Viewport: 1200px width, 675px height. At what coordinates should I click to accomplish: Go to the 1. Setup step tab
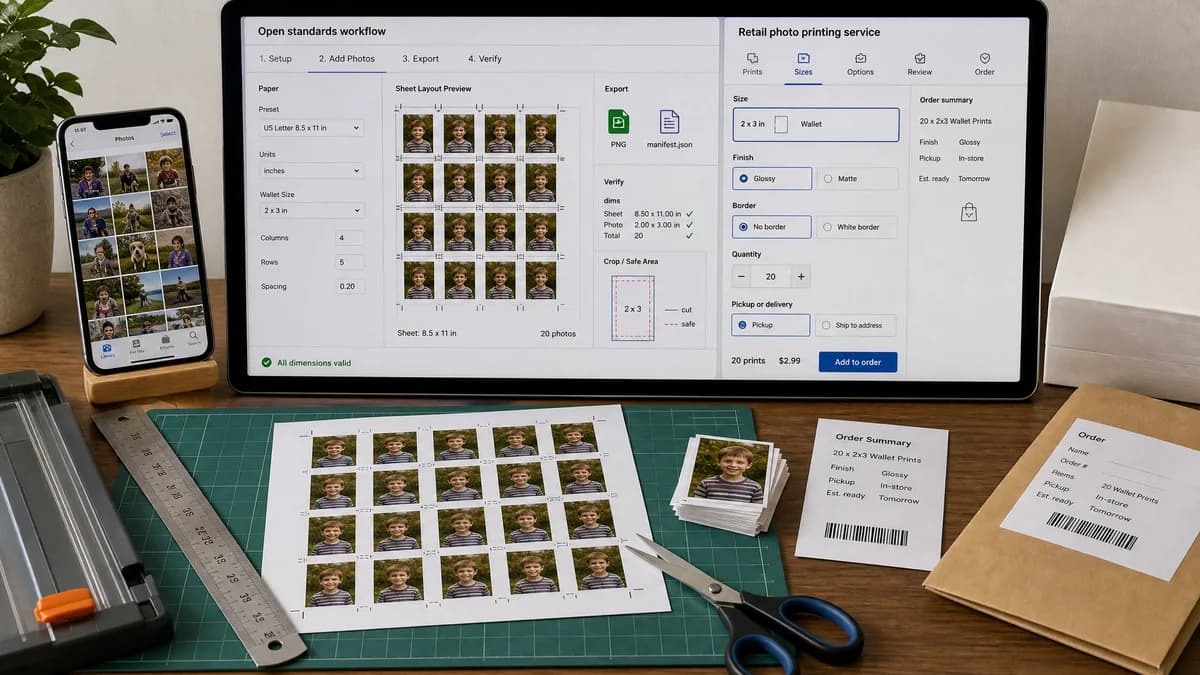tap(276, 59)
